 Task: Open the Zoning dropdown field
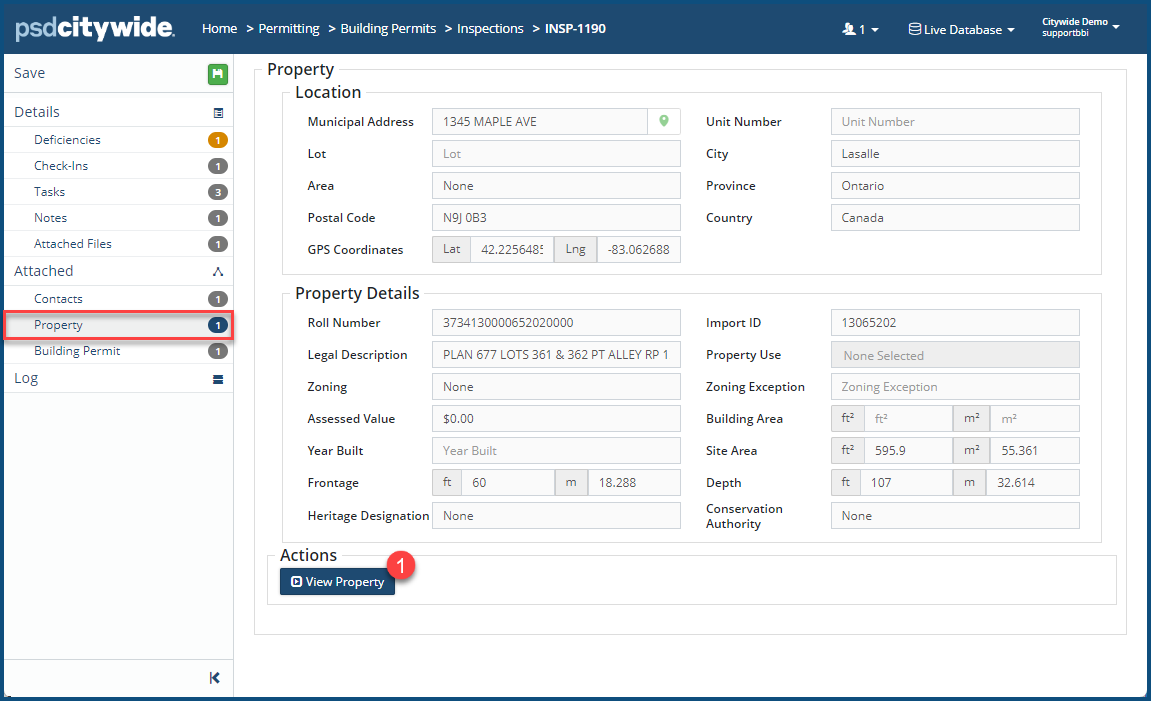click(556, 387)
